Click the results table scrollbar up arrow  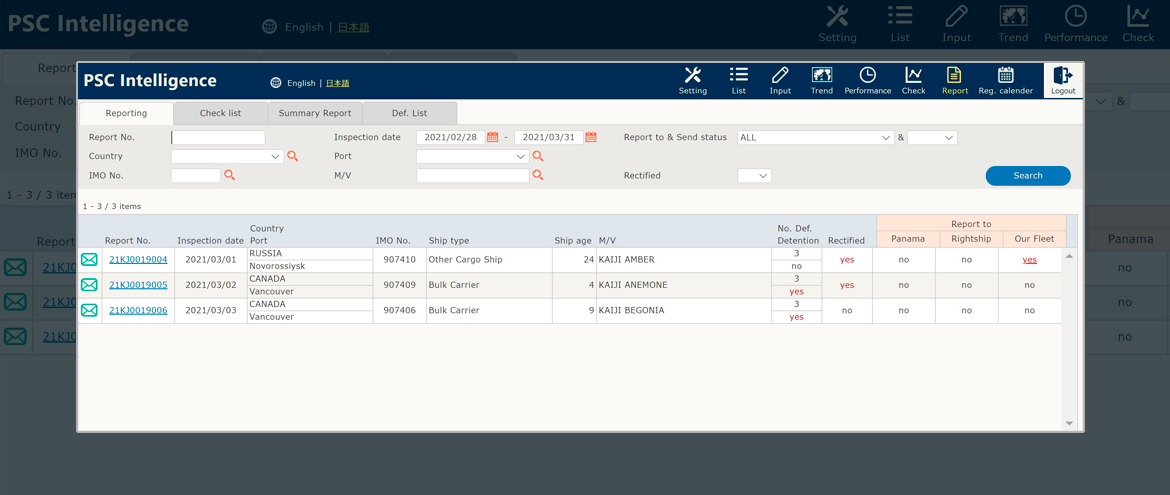tap(1069, 256)
